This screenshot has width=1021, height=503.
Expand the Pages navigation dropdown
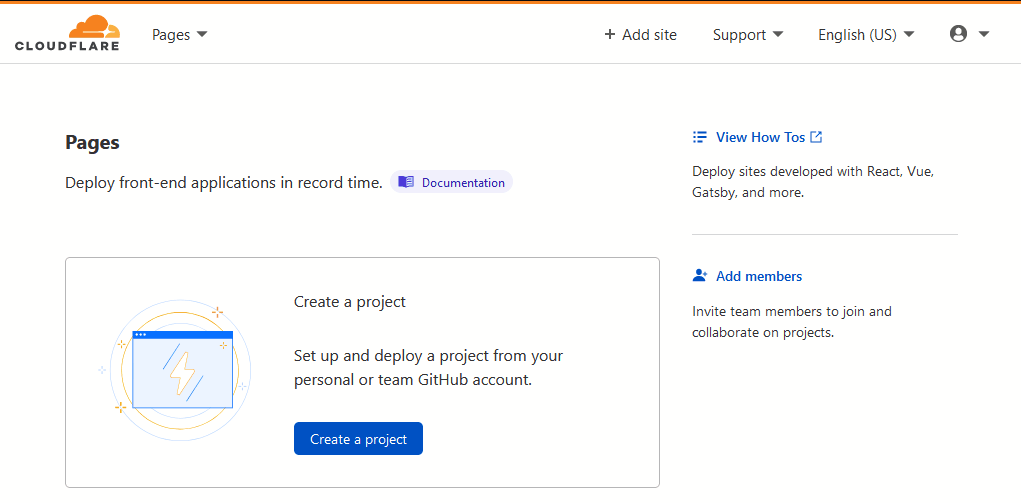point(180,35)
